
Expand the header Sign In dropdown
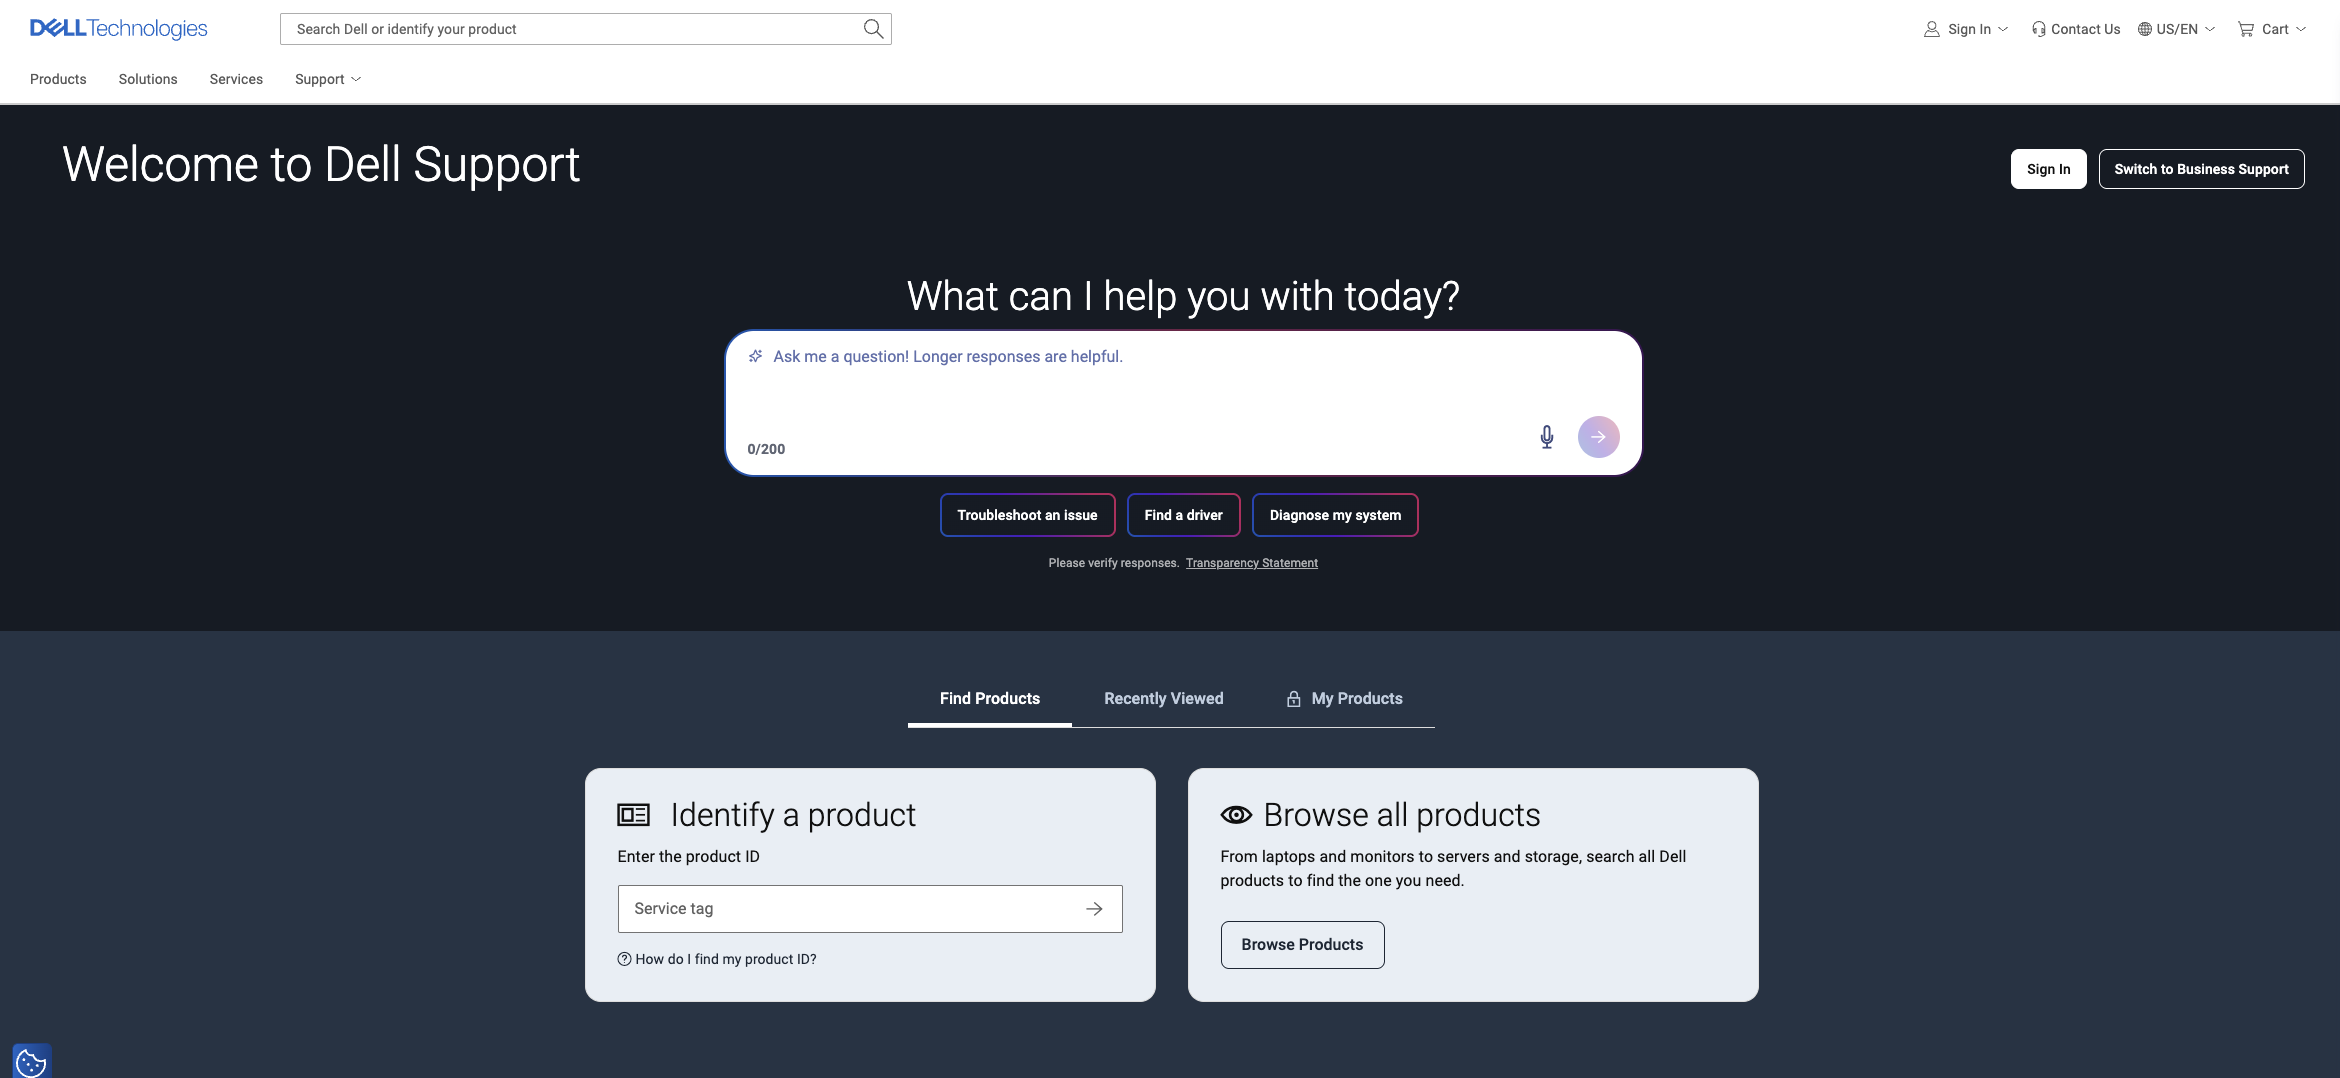[1966, 29]
